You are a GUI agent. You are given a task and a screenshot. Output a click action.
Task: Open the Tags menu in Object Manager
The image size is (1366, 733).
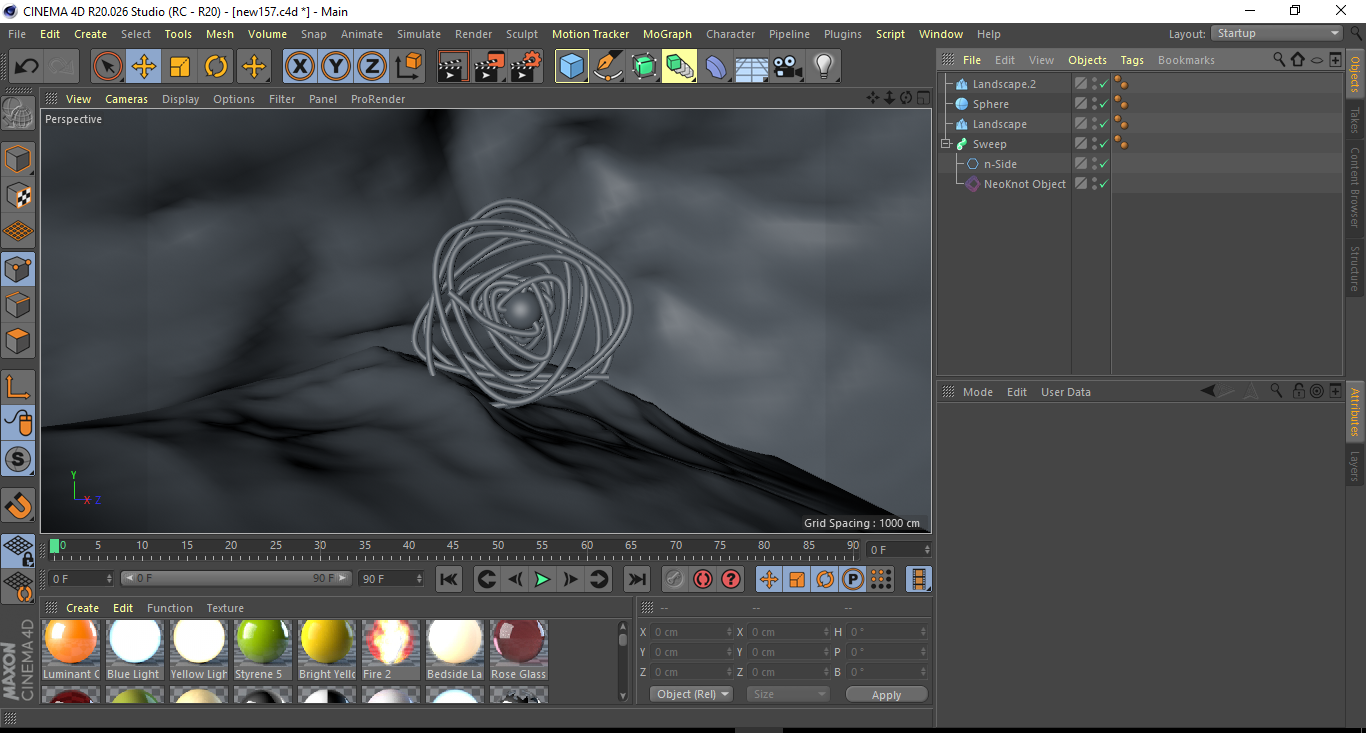coord(1132,60)
